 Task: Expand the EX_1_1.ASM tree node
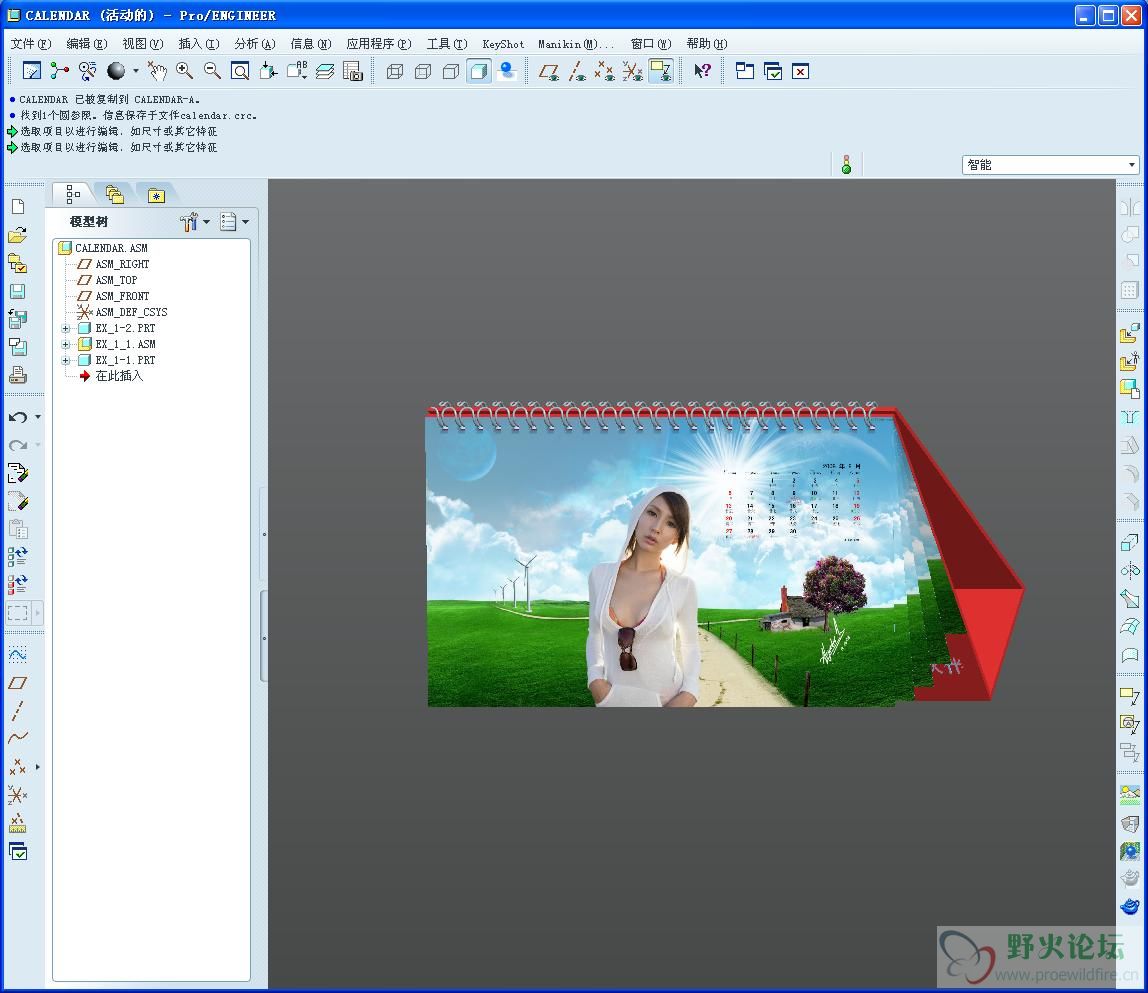pos(66,344)
